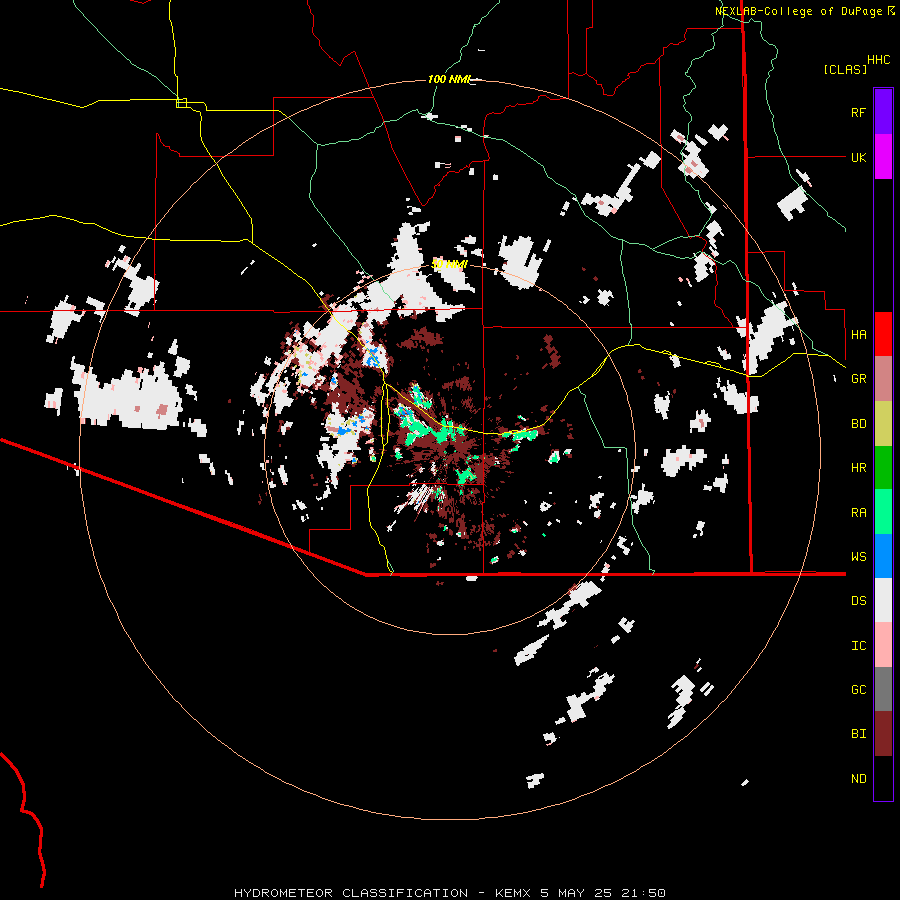Click the ND black legend swatch
This screenshot has width=900, height=900.
click(x=883, y=778)
